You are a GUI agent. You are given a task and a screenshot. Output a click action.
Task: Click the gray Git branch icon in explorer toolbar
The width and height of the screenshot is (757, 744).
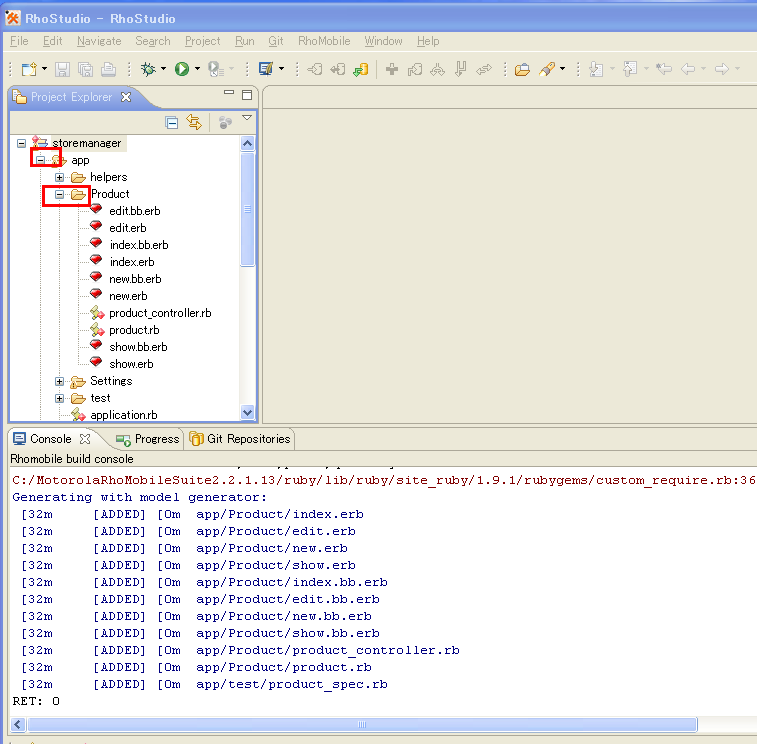pos(225,123)
